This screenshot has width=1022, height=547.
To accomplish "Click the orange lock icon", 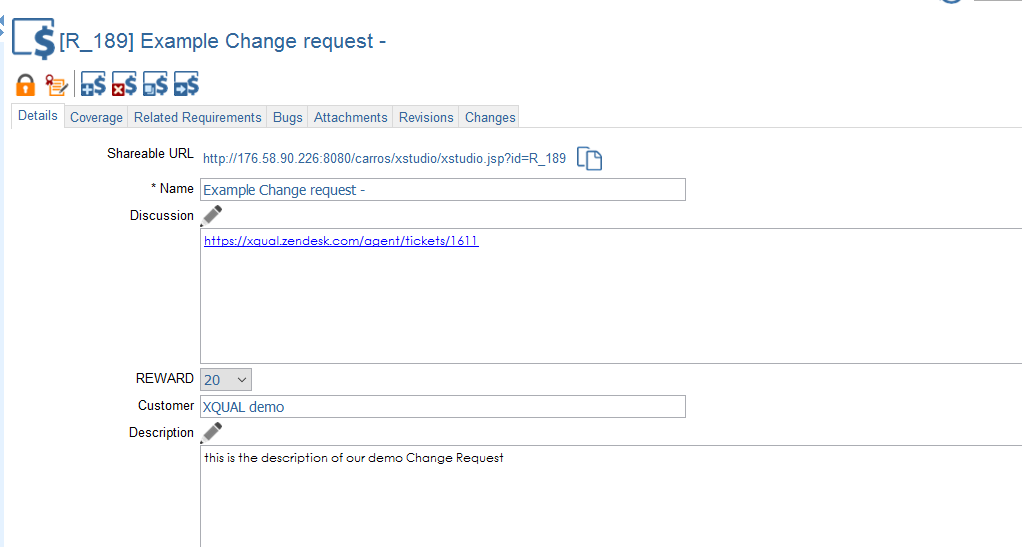I will (25, 85).
